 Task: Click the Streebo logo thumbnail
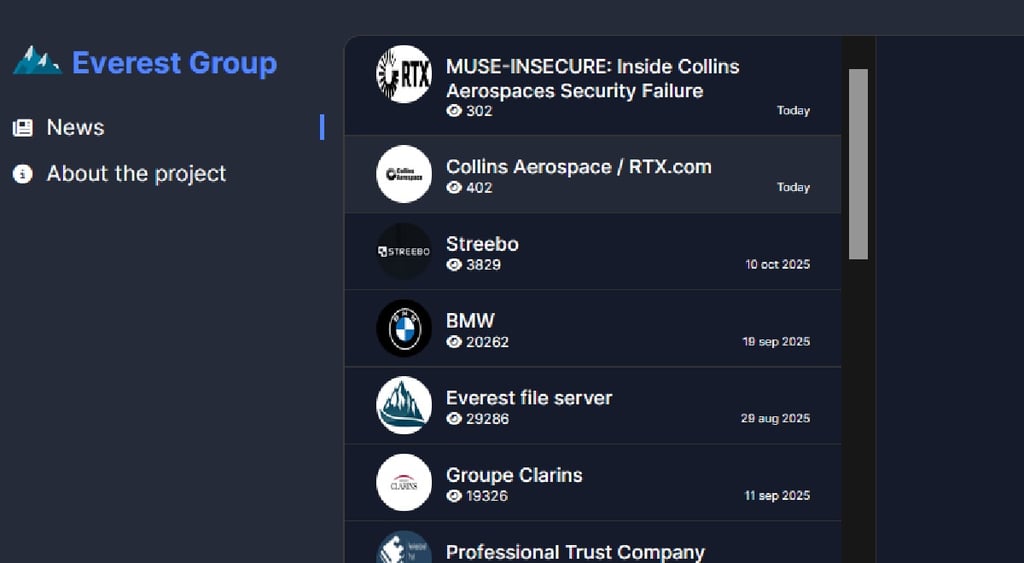(x=404, y=251)
